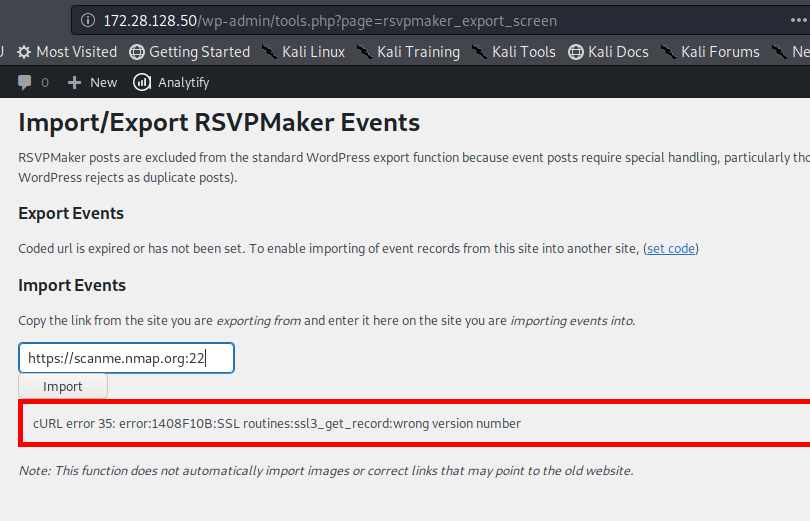Open the New content menu in admin bar

pyautogui.click(x=92, y=83)
